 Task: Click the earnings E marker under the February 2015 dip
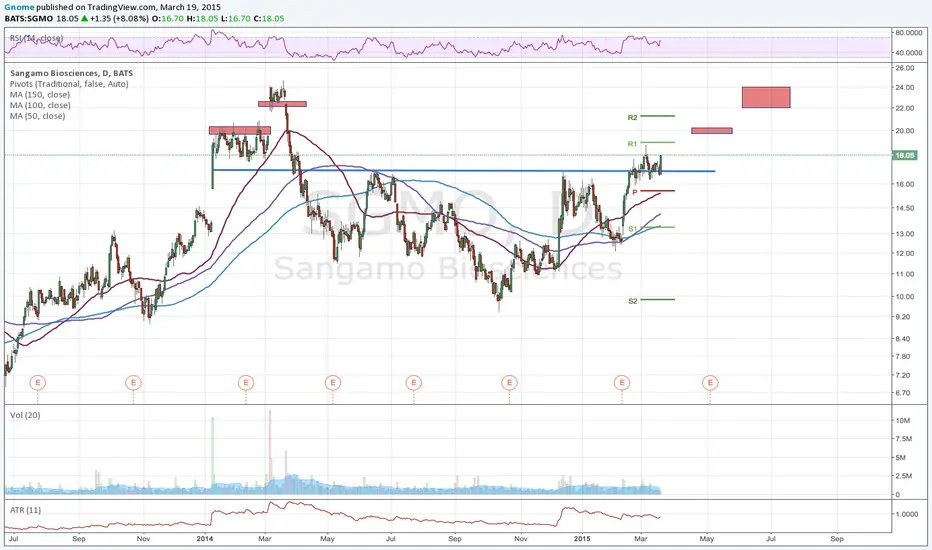tap(622, 383)
